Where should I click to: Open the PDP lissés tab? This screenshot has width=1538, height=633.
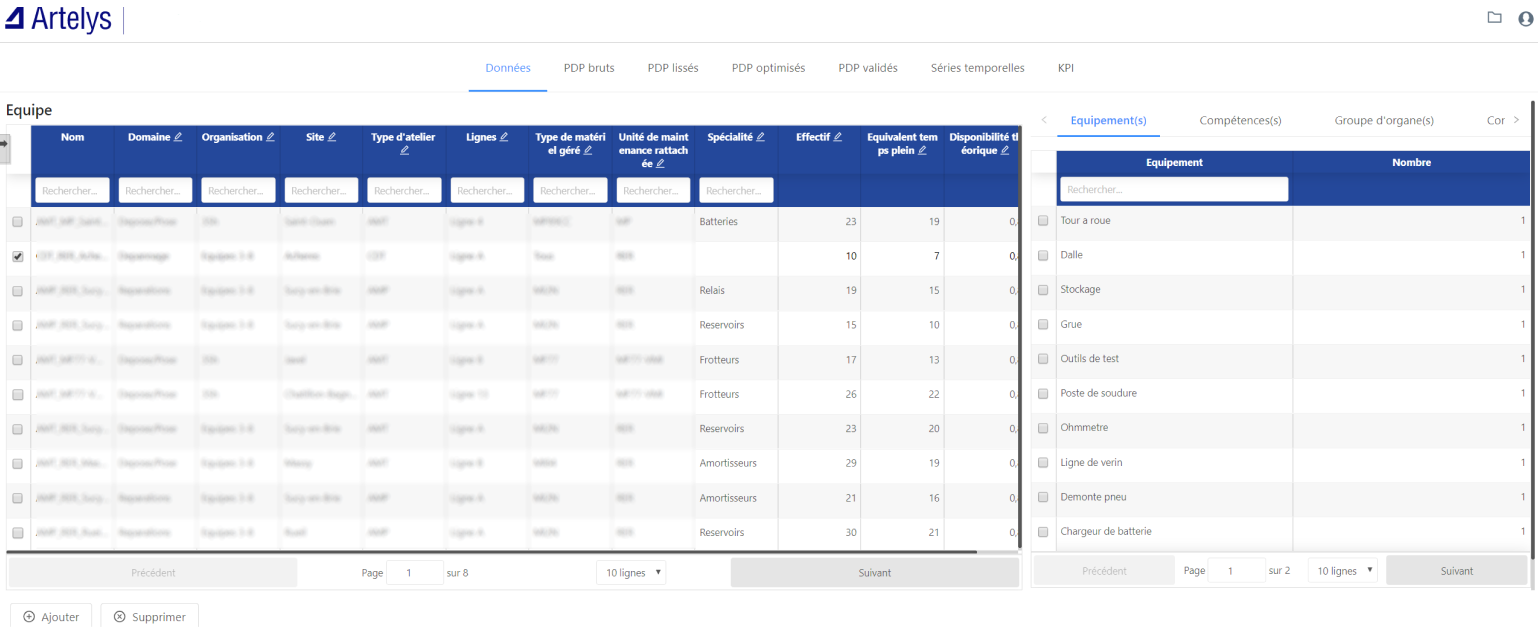pyautogui.click(x=673, y=68)
